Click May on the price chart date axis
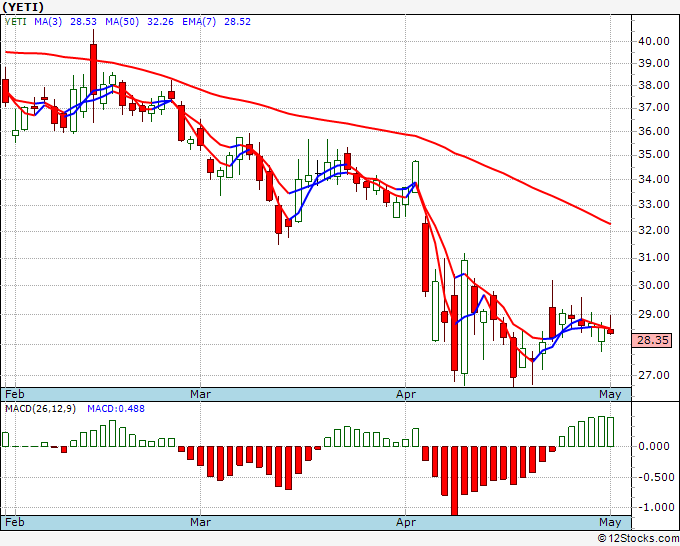The image size is (680, 546). point(610,394)
